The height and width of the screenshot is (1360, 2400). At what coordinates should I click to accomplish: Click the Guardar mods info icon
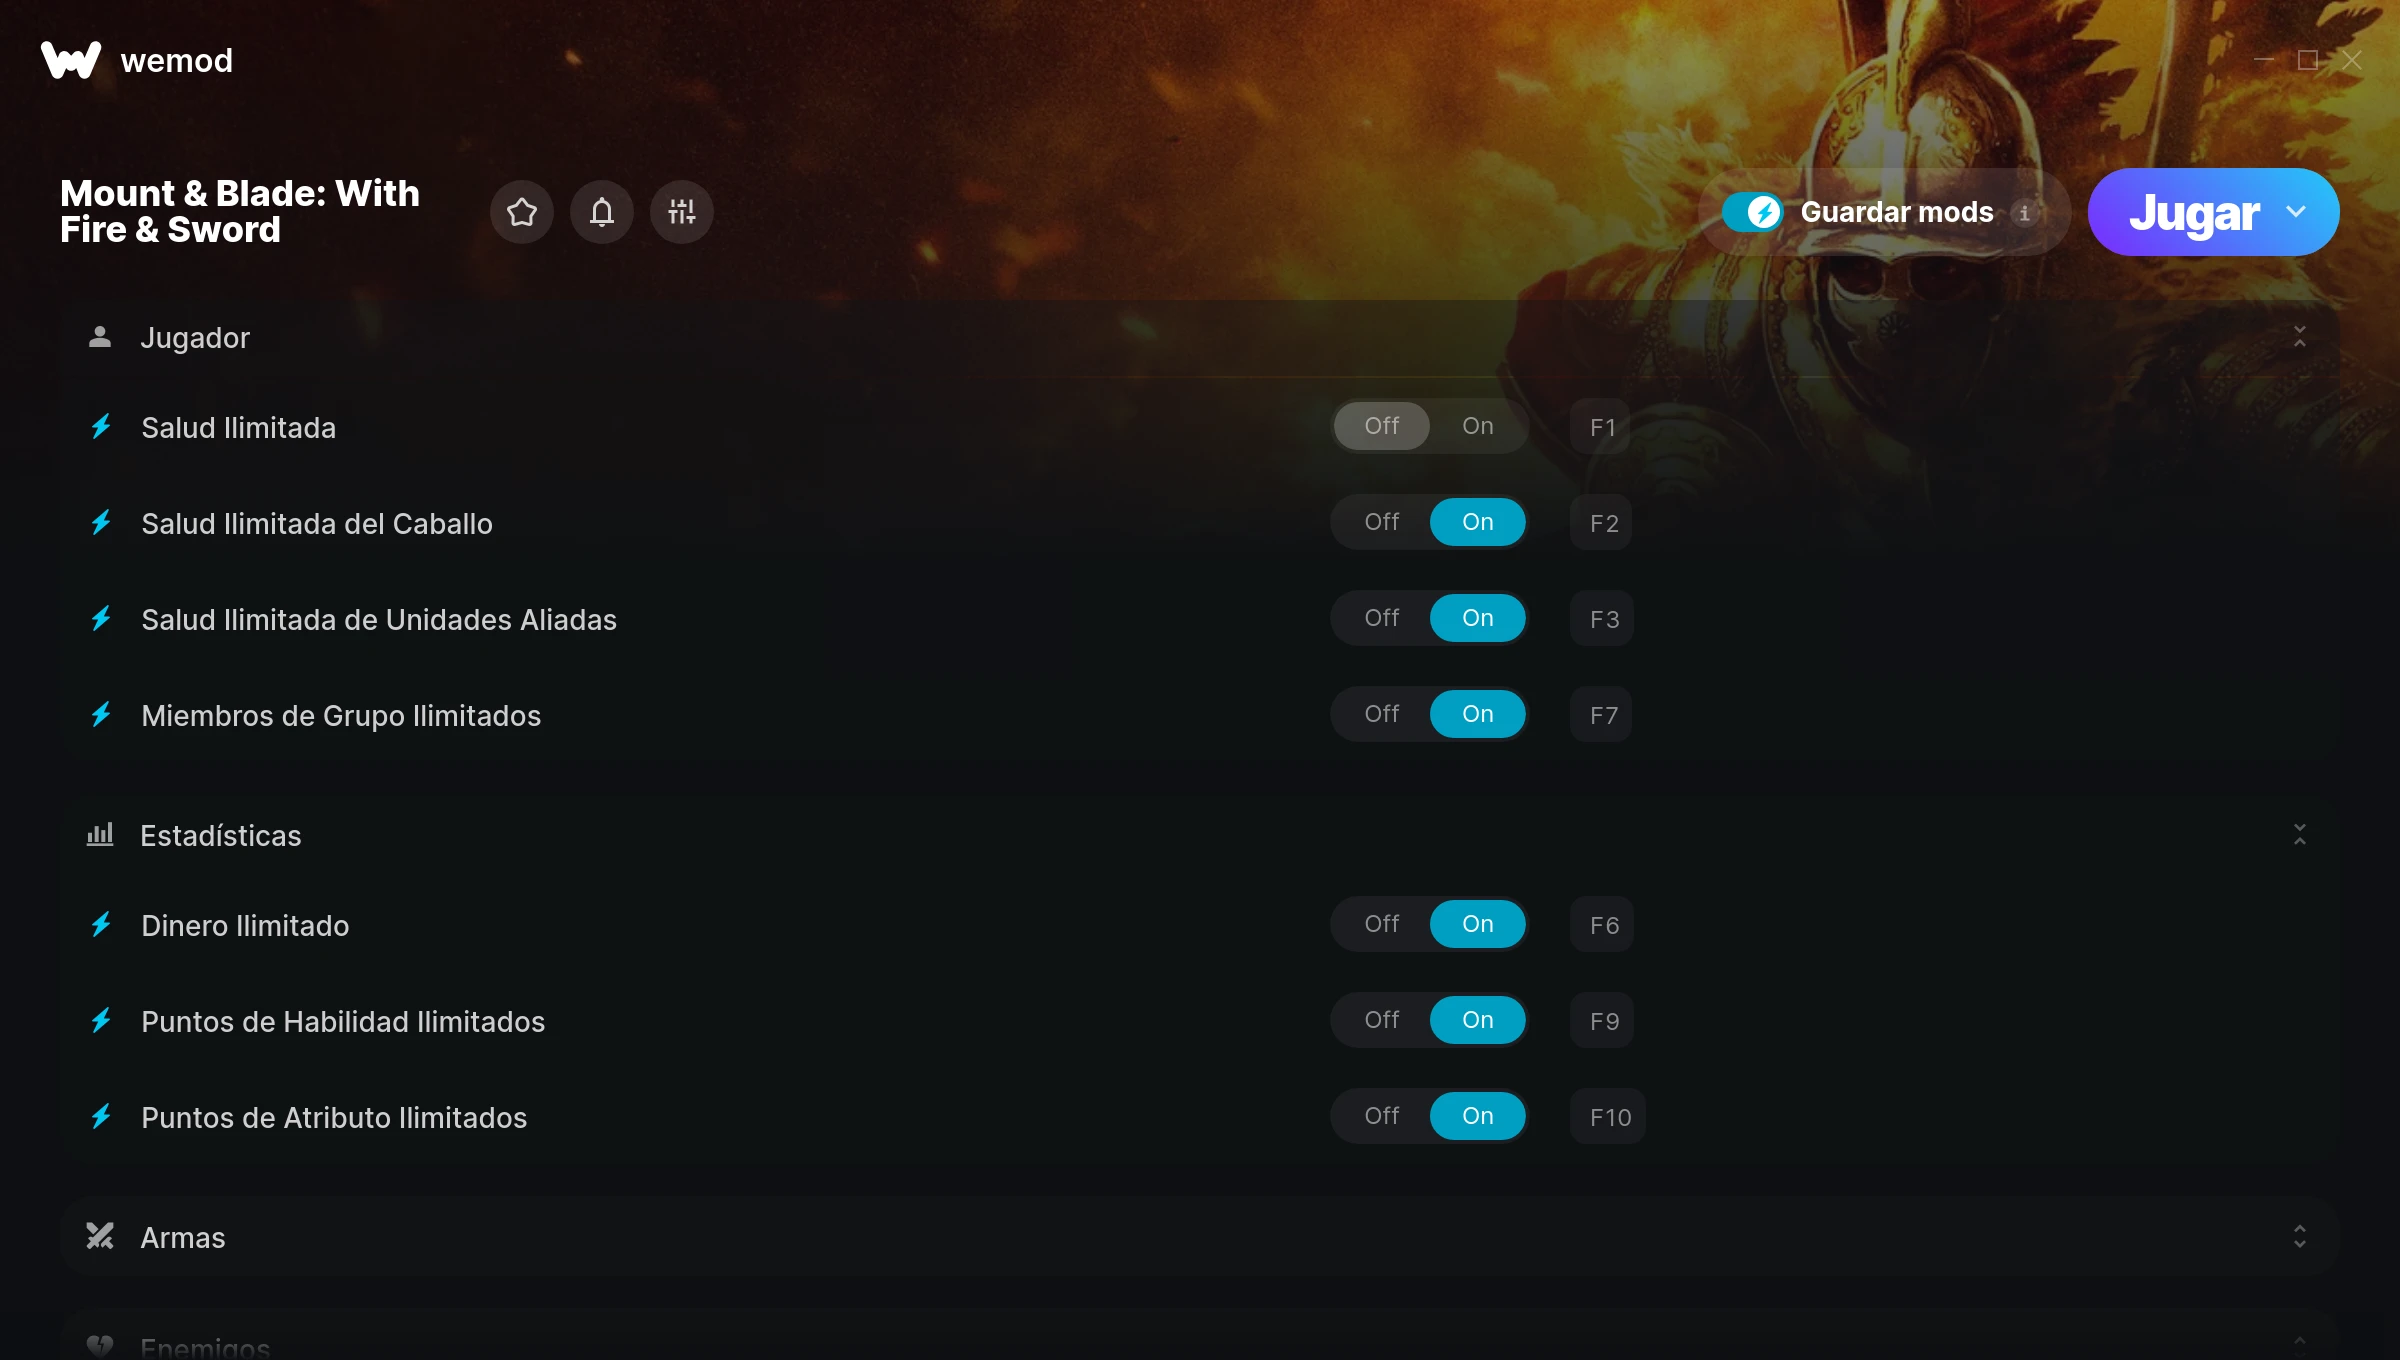click(x=2024, y=213)
